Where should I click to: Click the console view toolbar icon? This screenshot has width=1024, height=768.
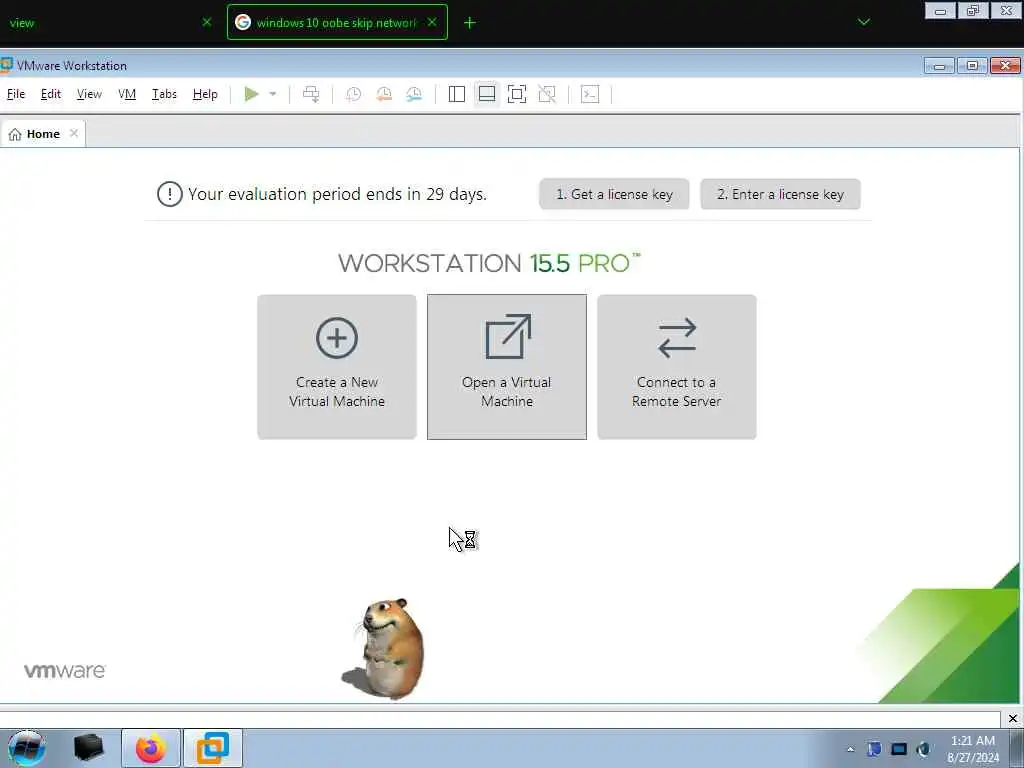(x=590, y=94)
